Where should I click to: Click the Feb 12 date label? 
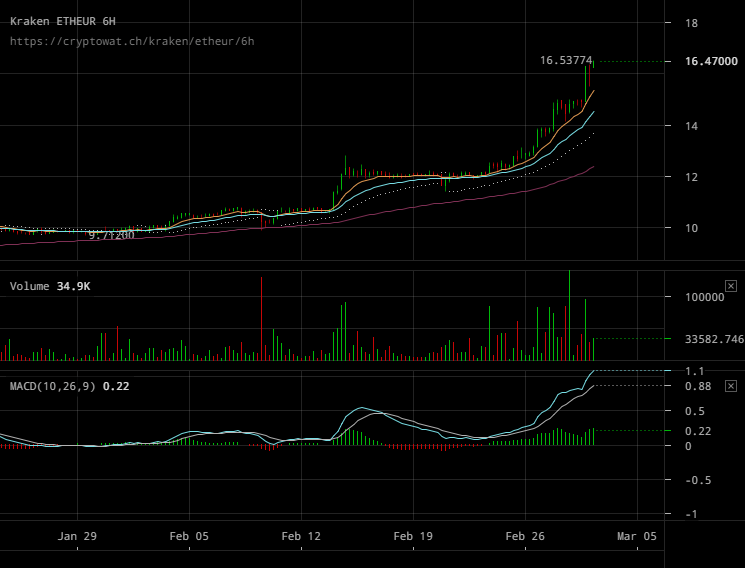click(301, 536)
